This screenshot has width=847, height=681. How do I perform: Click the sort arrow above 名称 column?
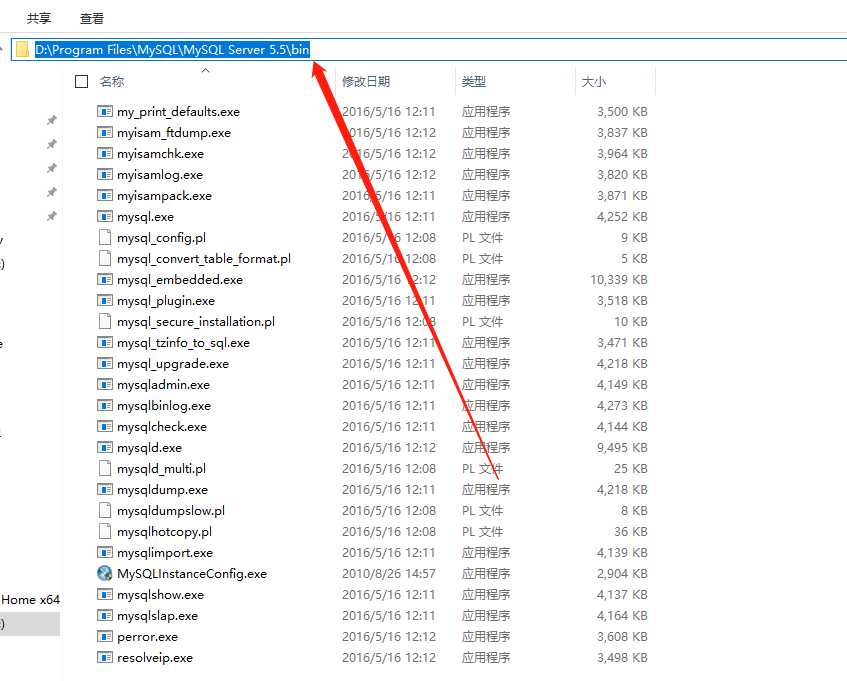205,70
